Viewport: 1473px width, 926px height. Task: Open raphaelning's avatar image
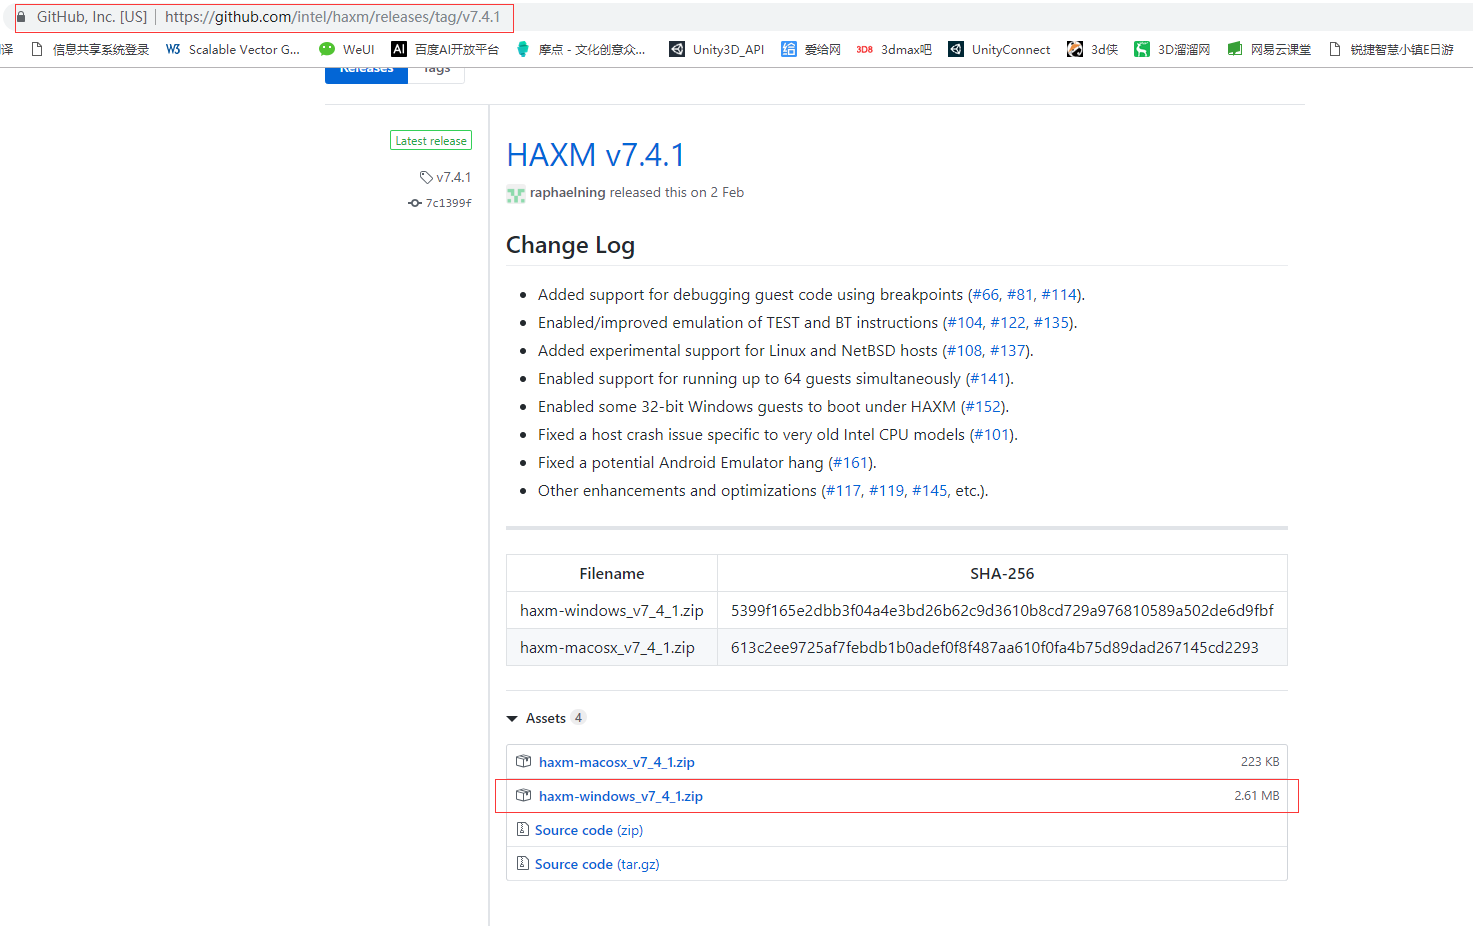pos(515,194)
